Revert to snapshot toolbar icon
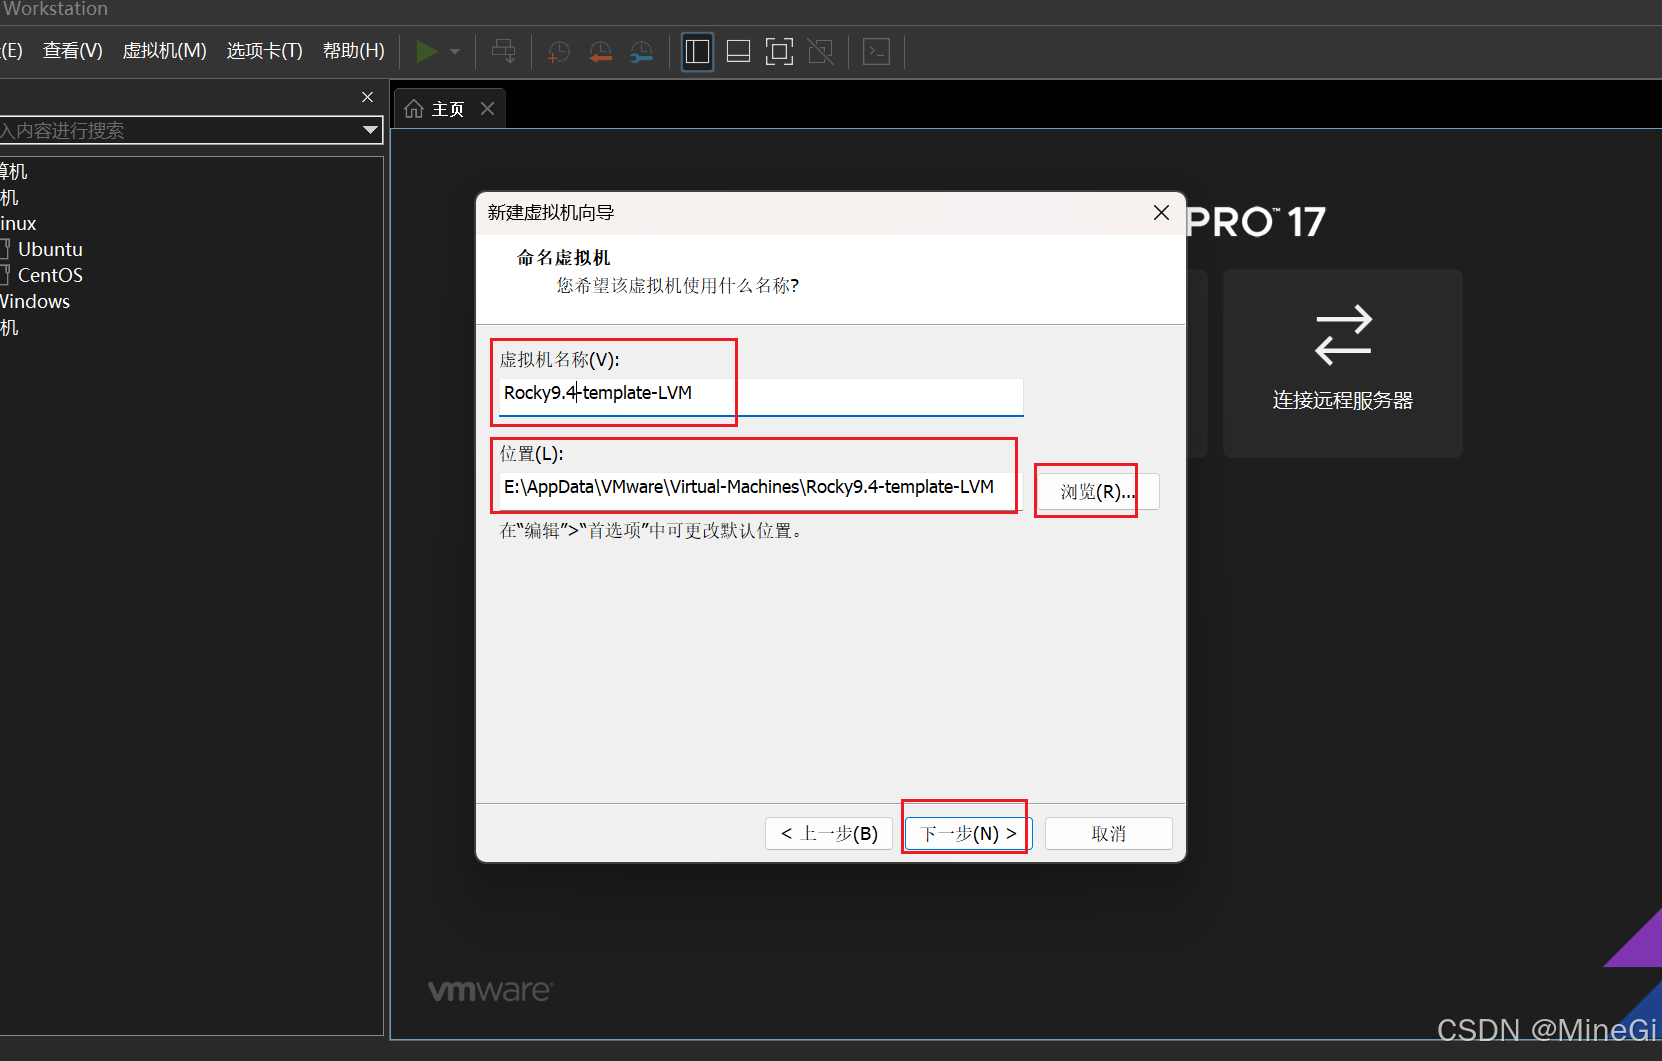Viewport: 1662px width, 1061px height. [600, 52]
